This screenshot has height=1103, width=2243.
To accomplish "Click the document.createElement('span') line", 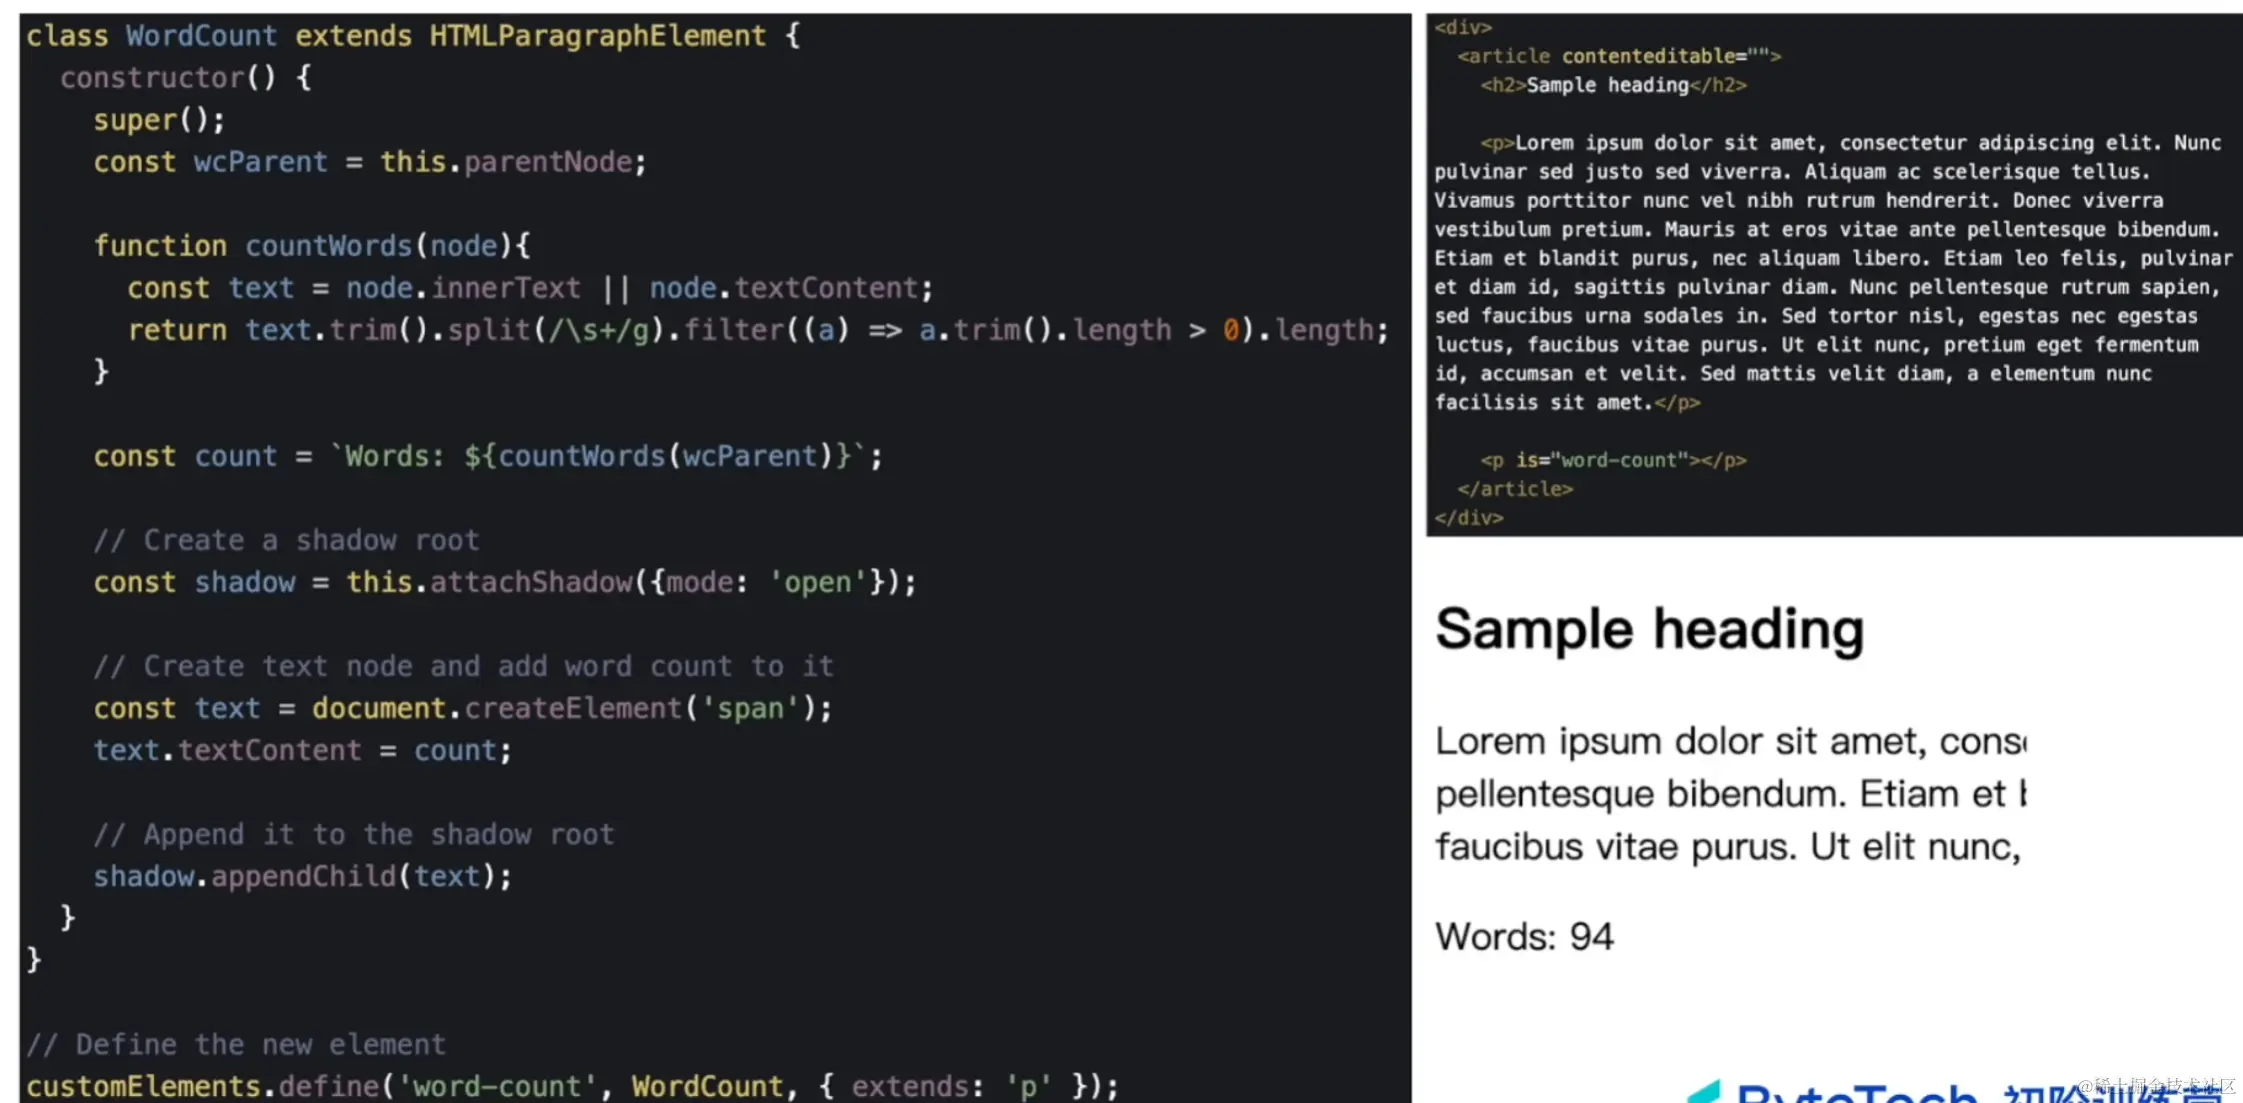I will click(x=463, y=708).
